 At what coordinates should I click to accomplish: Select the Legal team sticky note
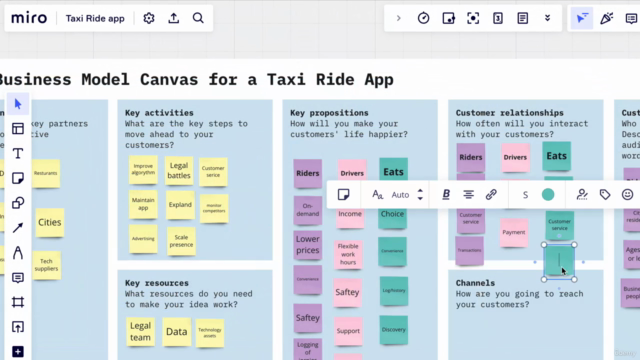tap(140, 332)
